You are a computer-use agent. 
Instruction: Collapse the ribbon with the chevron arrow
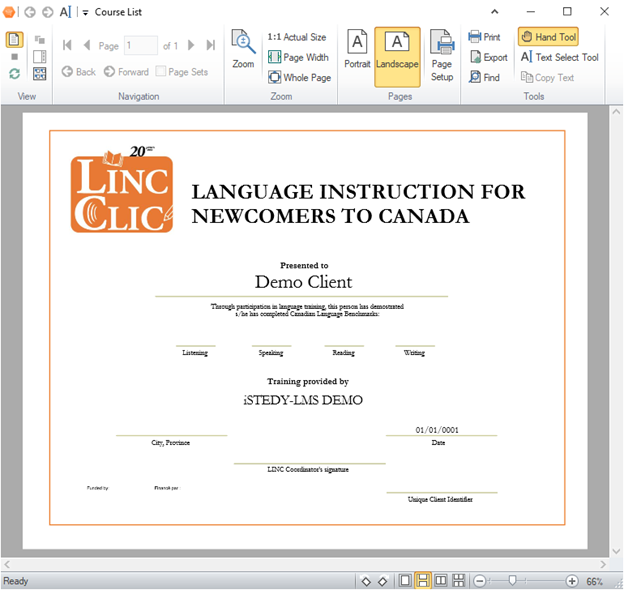[x=495, y=12]
